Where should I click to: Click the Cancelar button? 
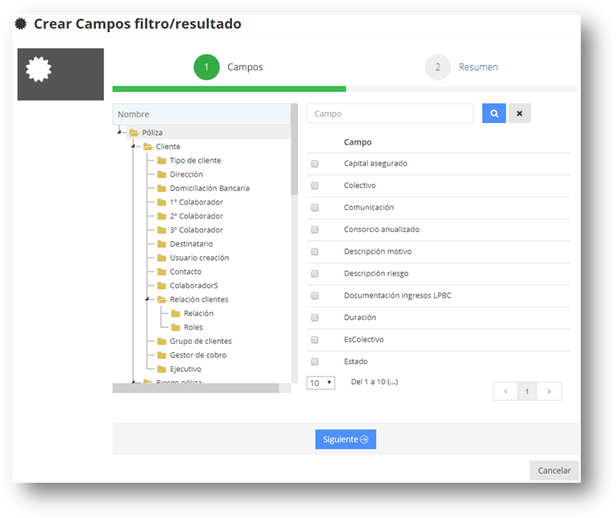pyautogui.click(x=554, y=470)
